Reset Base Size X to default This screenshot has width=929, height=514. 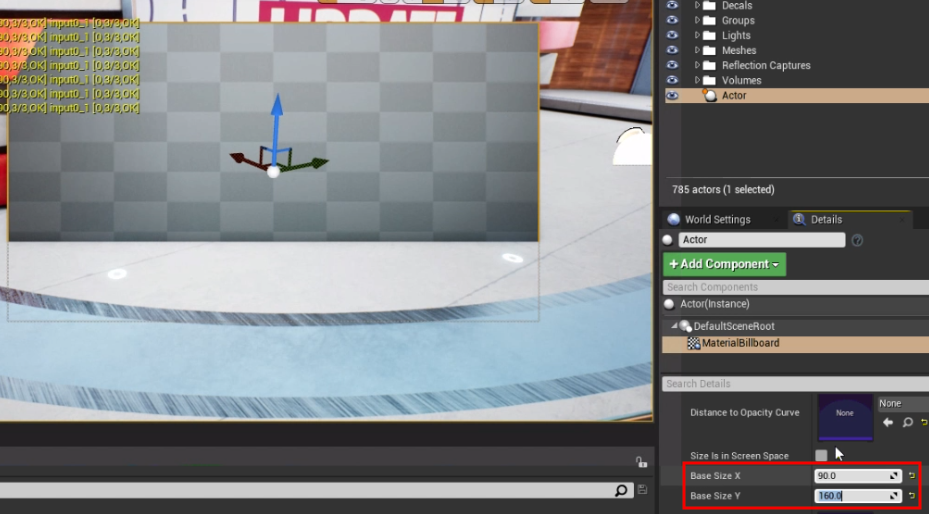(x=912, y=476)
